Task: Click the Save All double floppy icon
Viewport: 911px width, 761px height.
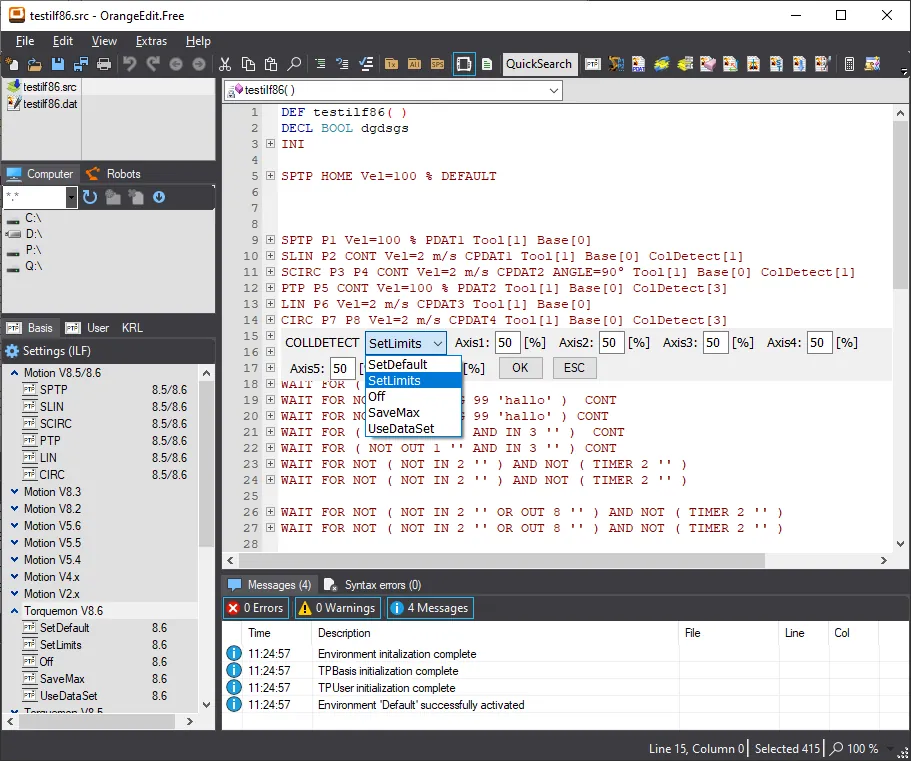Action: (81, 64)
